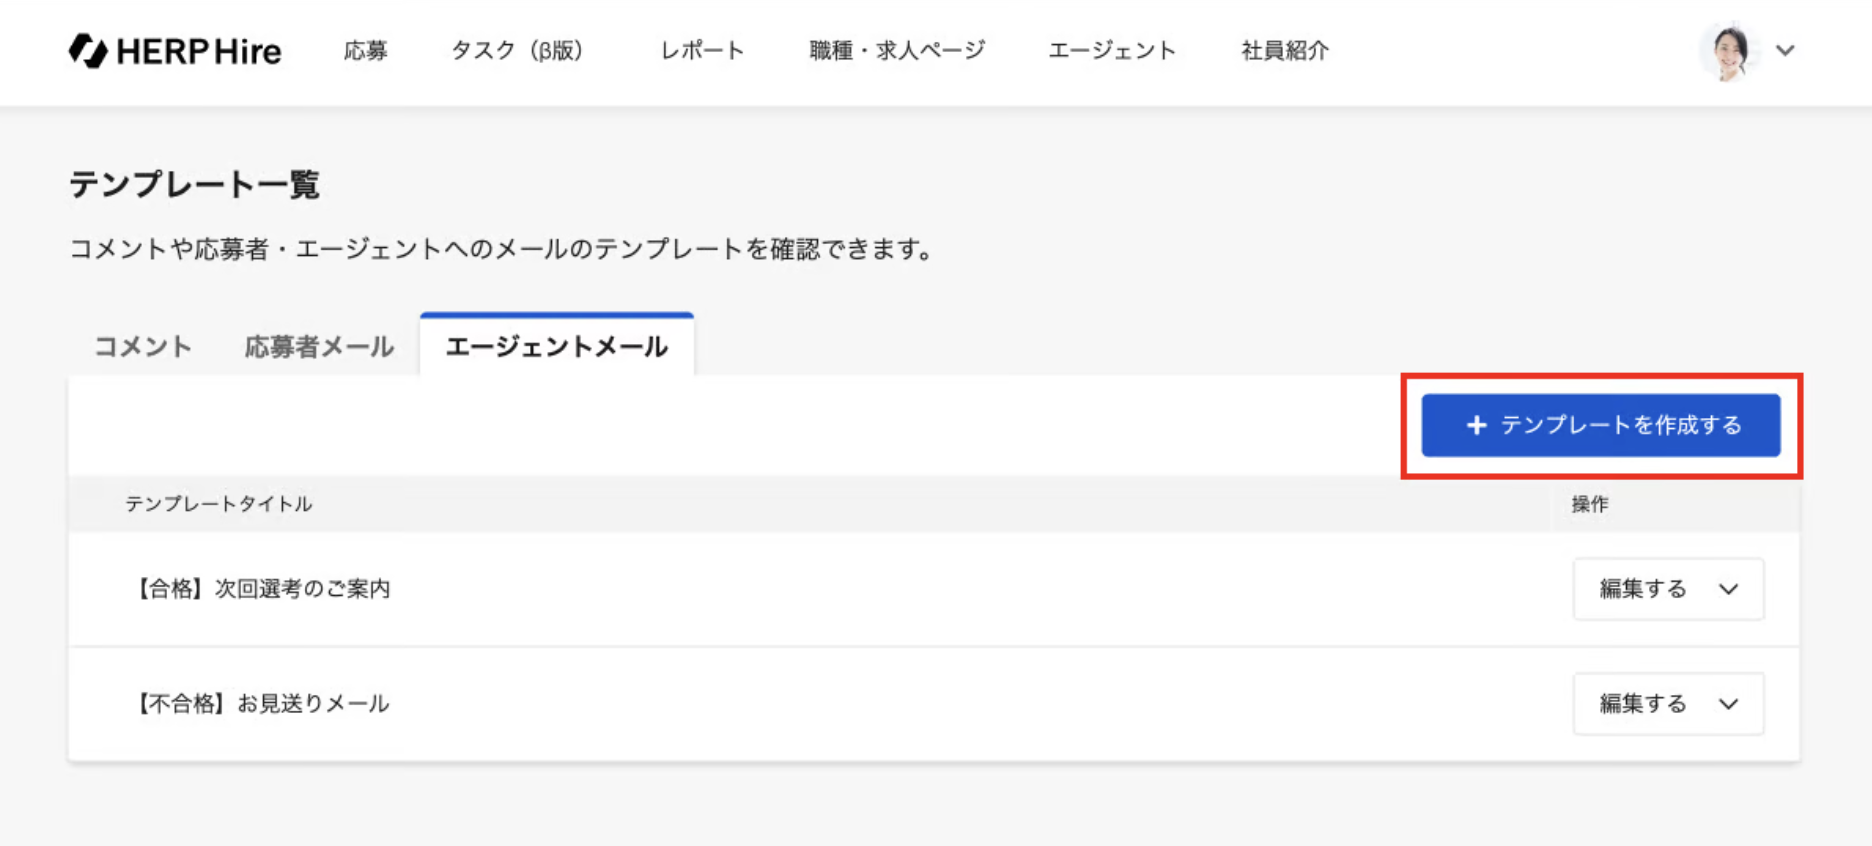The image size is (1872, 846).
Task: Go to the レポート page
Action: pyautogui.click(x=702, y=51)
